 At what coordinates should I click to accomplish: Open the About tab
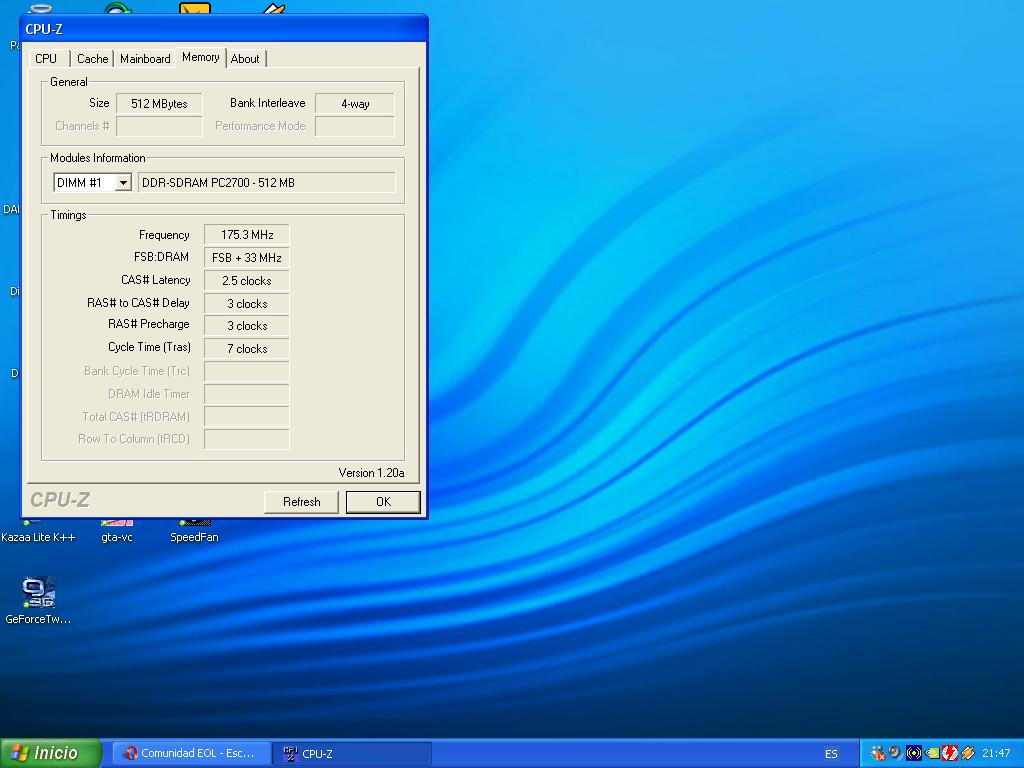(x=245, y=59)
